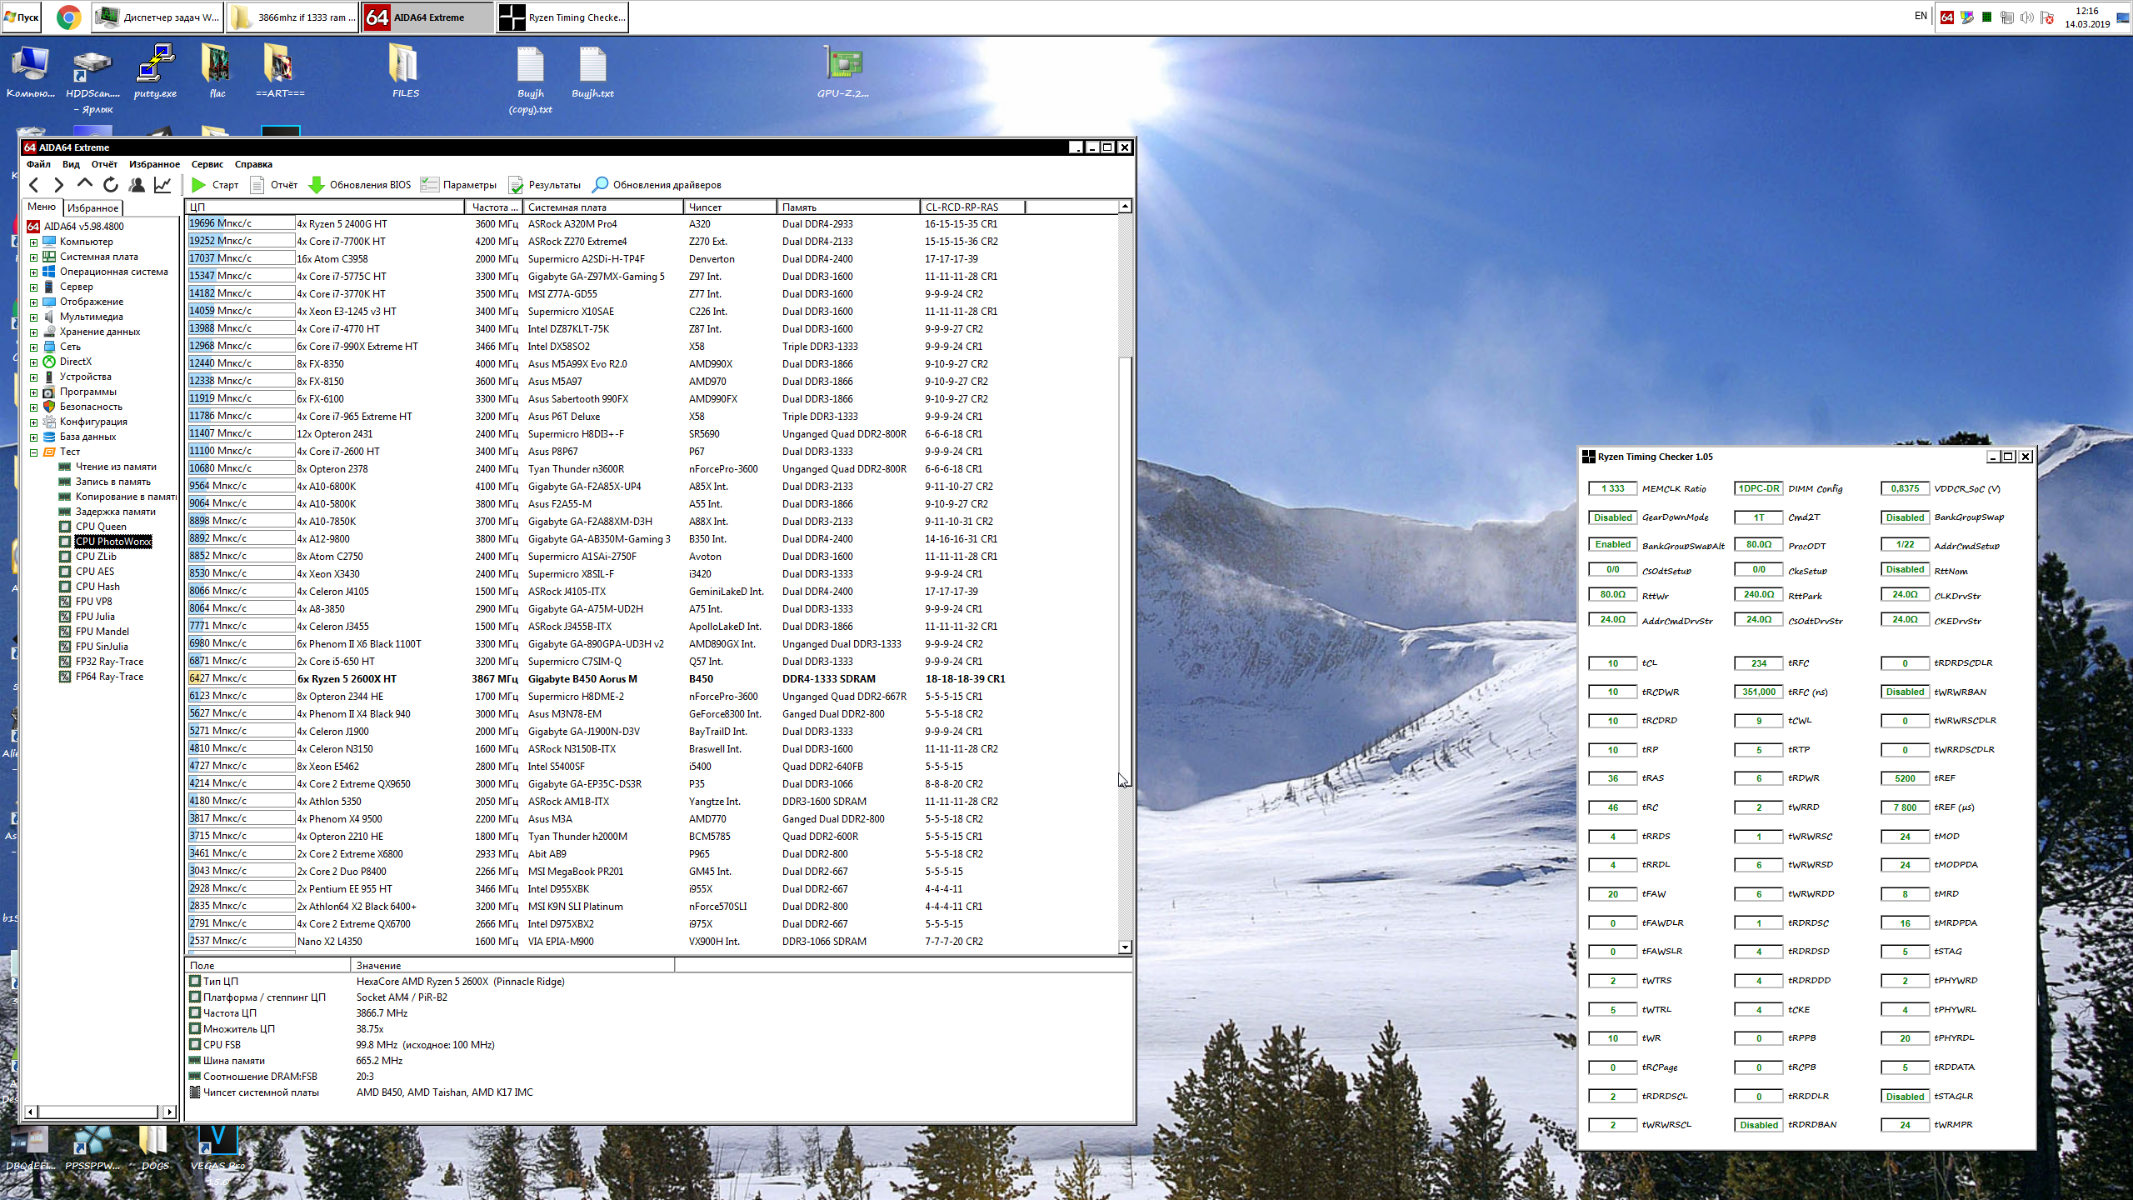Screen dimensions: 2133x1200
Task: Open the Обновления BIOS download icon
Action: 317,185
